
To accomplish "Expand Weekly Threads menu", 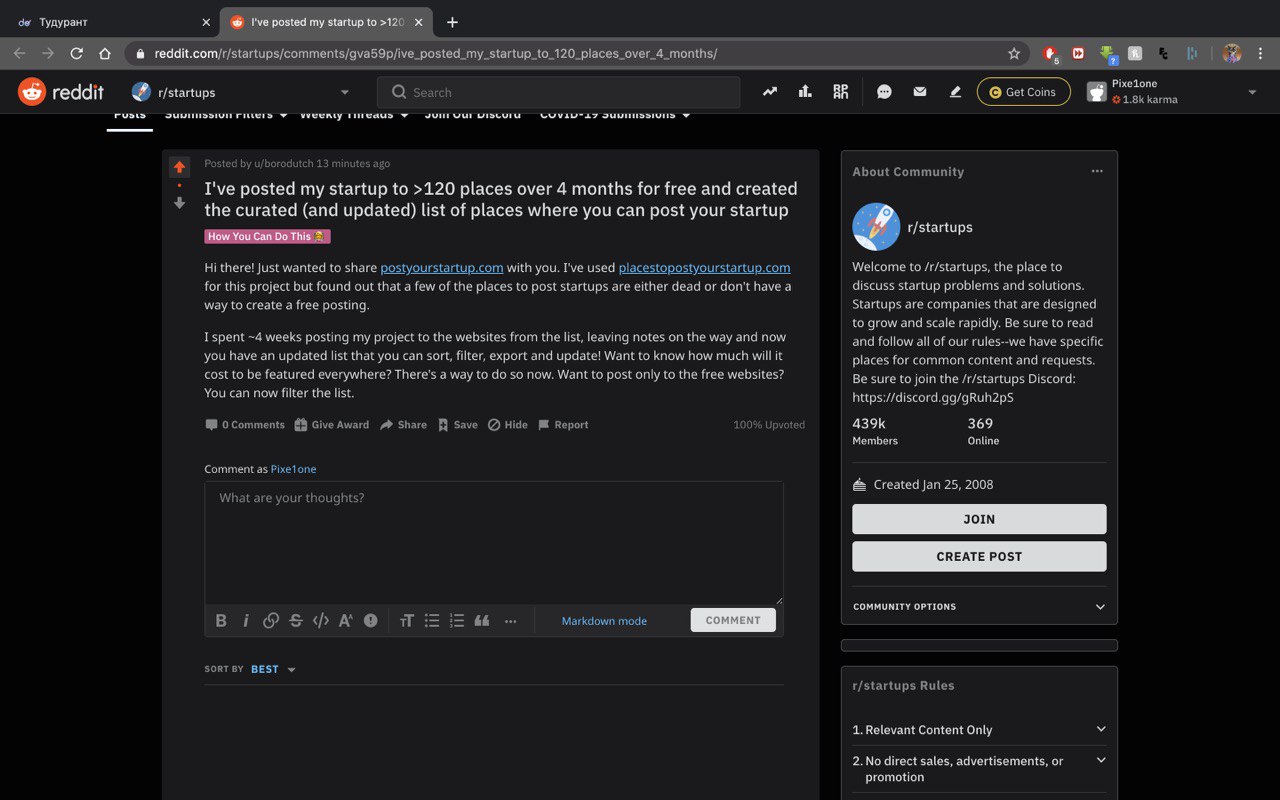I will [x=354, y=116].
